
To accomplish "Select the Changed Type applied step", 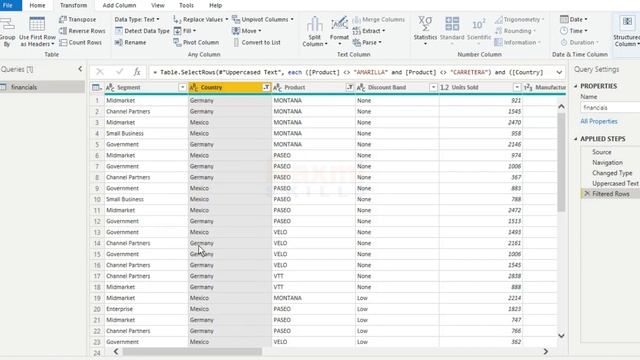I will tap(612, 173).
